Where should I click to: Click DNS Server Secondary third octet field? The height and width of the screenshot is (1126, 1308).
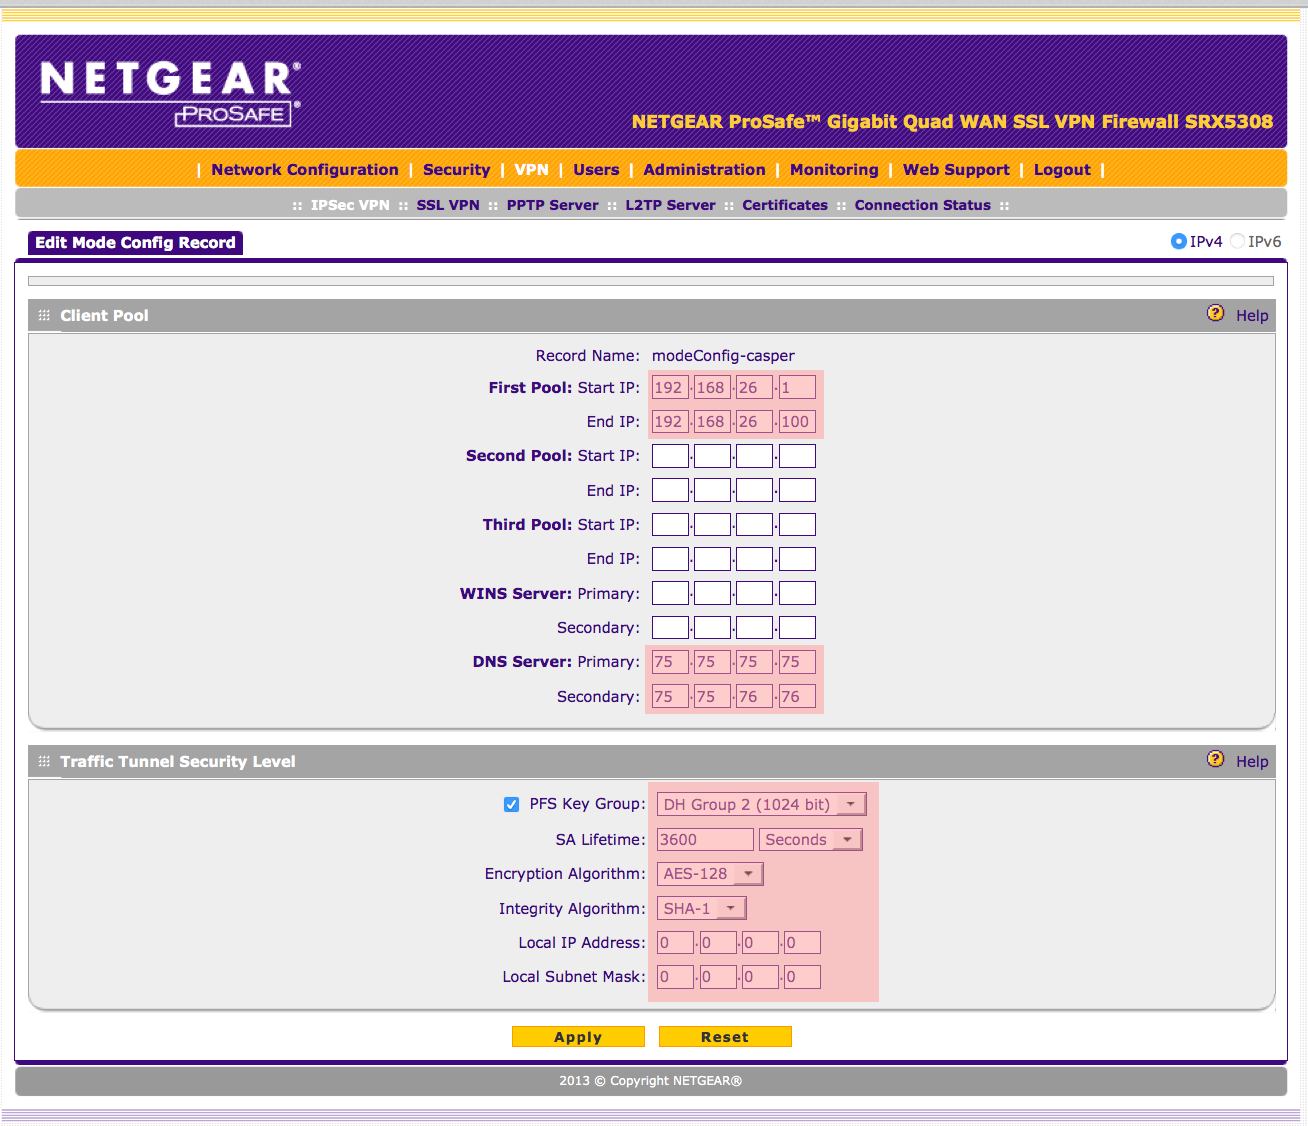[754, 696]
